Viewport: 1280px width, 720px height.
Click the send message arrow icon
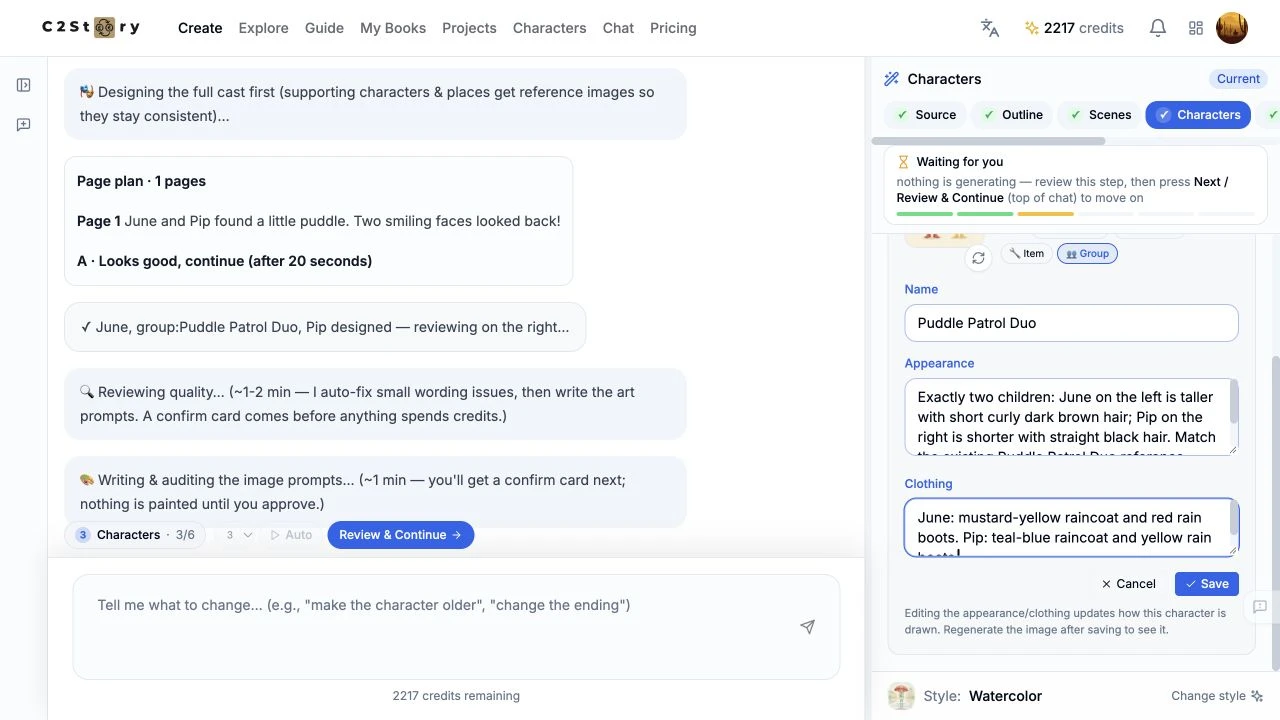807,627
